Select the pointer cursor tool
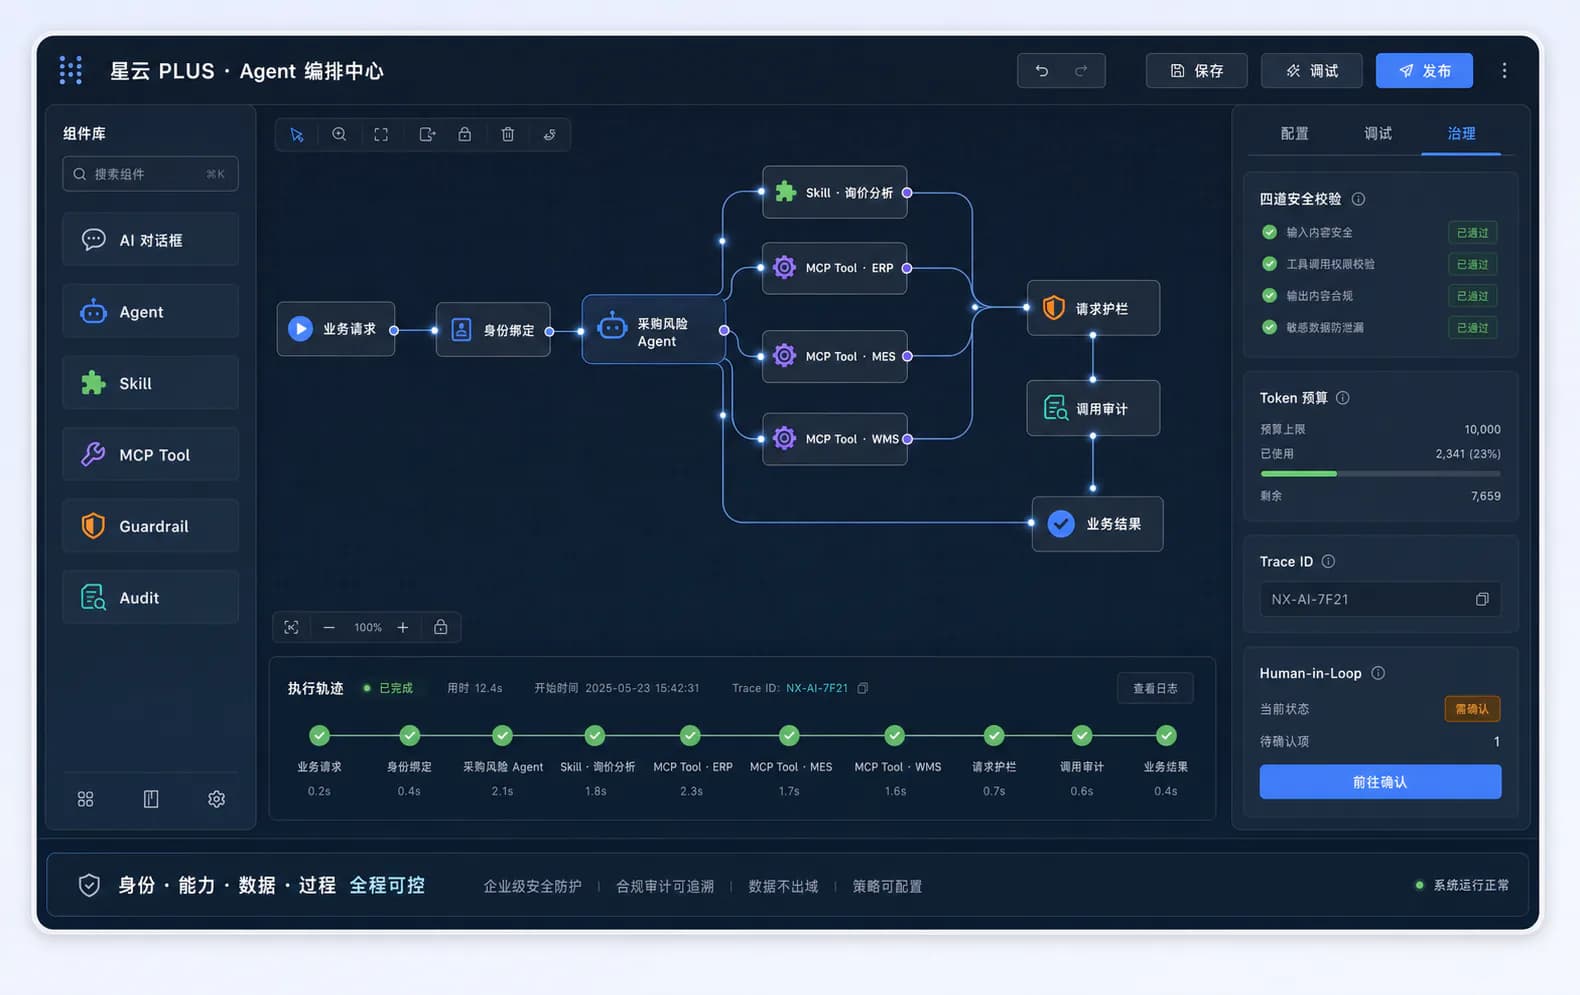Screen dimensions: 1580x995 (297, 135)
